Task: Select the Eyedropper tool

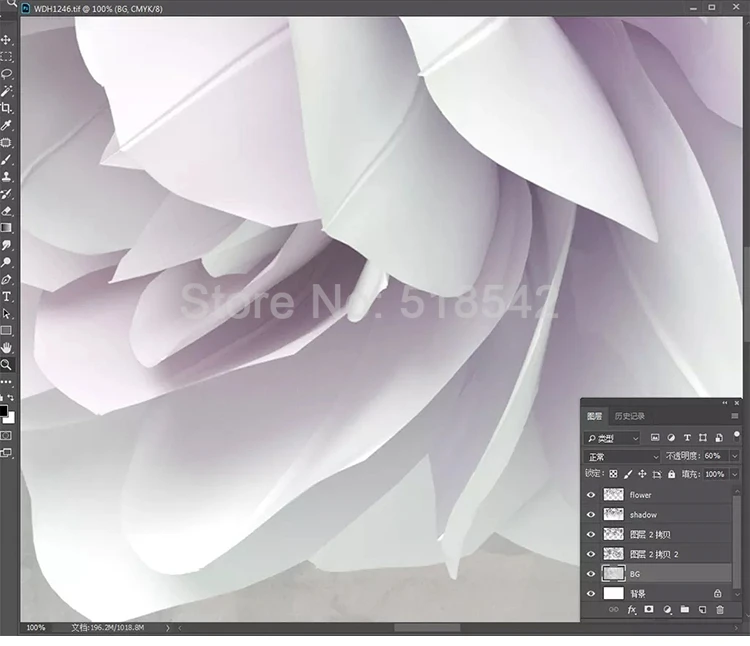Action: point(6,125)
